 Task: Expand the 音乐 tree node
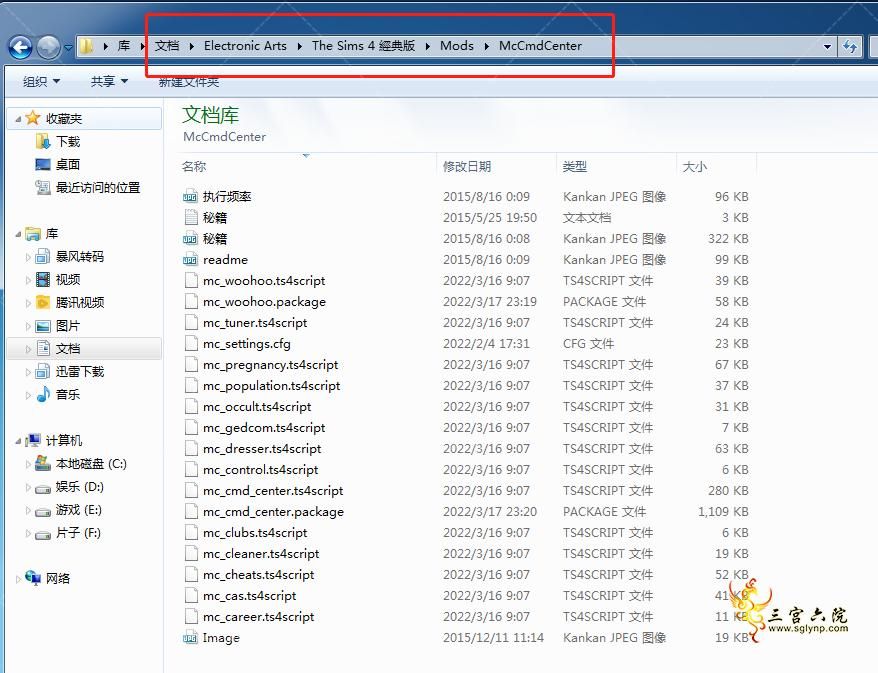coord(28,395)
